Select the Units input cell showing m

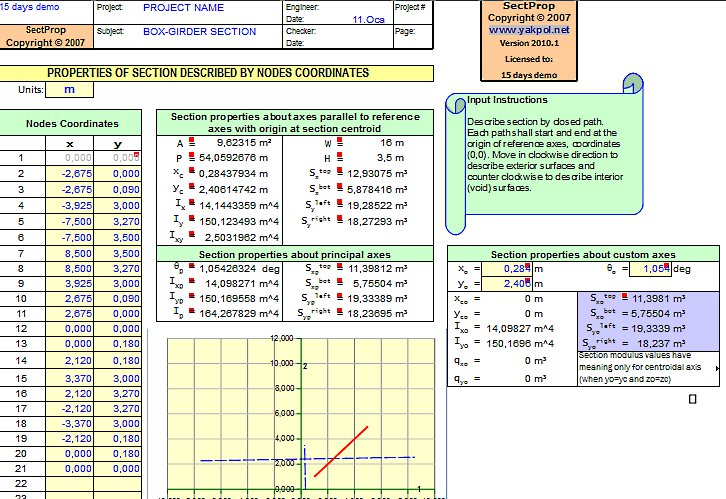pyautogui.click(x=69, y=89)
